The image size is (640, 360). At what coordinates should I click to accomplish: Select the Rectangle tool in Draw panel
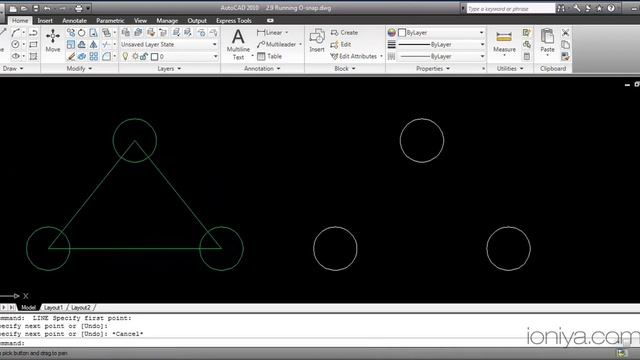(33, 44)
